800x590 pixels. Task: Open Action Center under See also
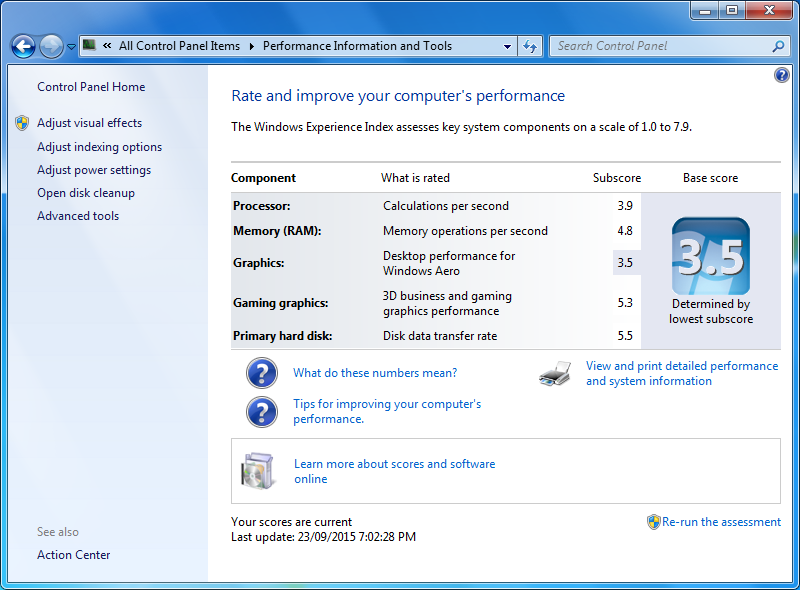[73, 555]
